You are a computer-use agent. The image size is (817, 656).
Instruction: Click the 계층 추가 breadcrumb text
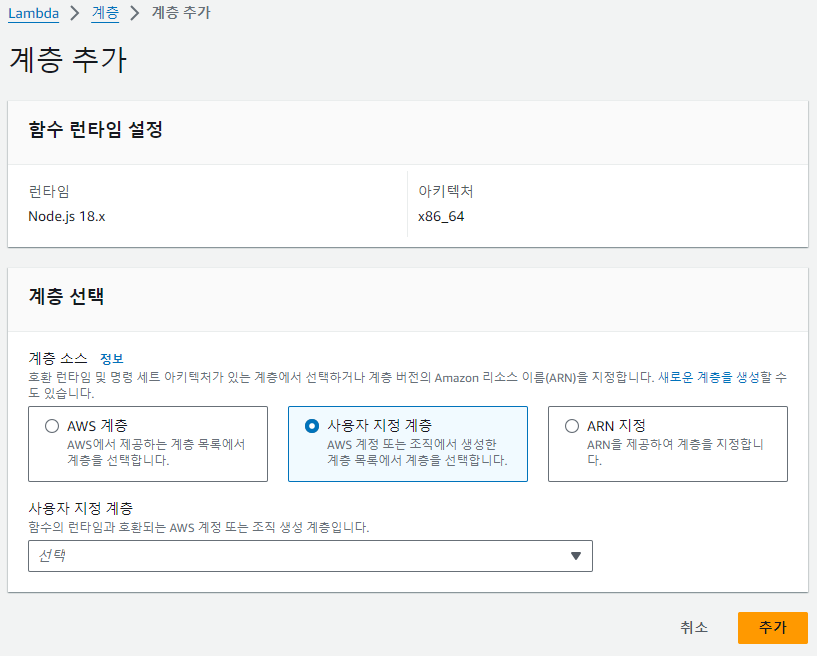pyautogui.click(x=181, y=13)
